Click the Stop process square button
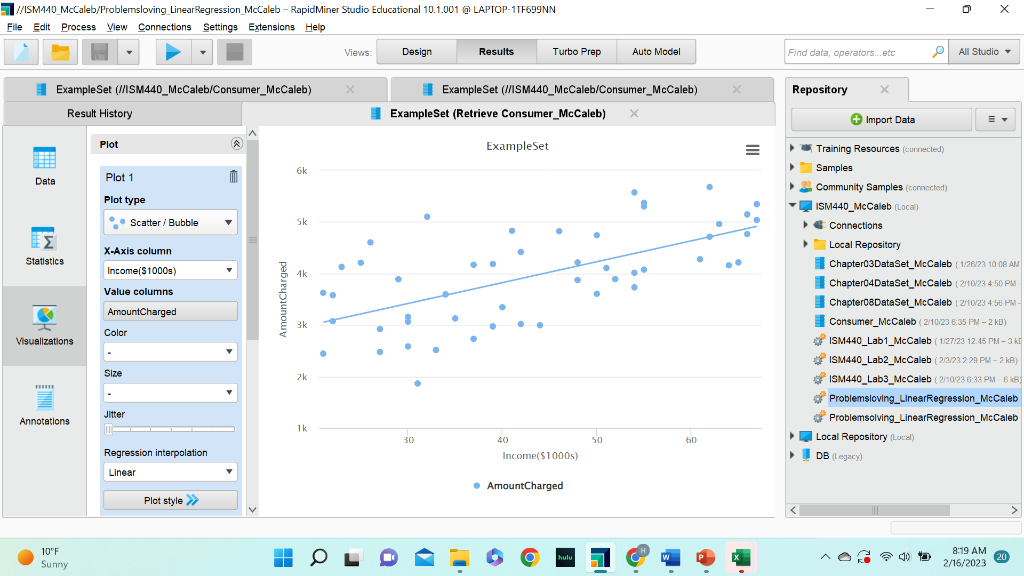 234,52
